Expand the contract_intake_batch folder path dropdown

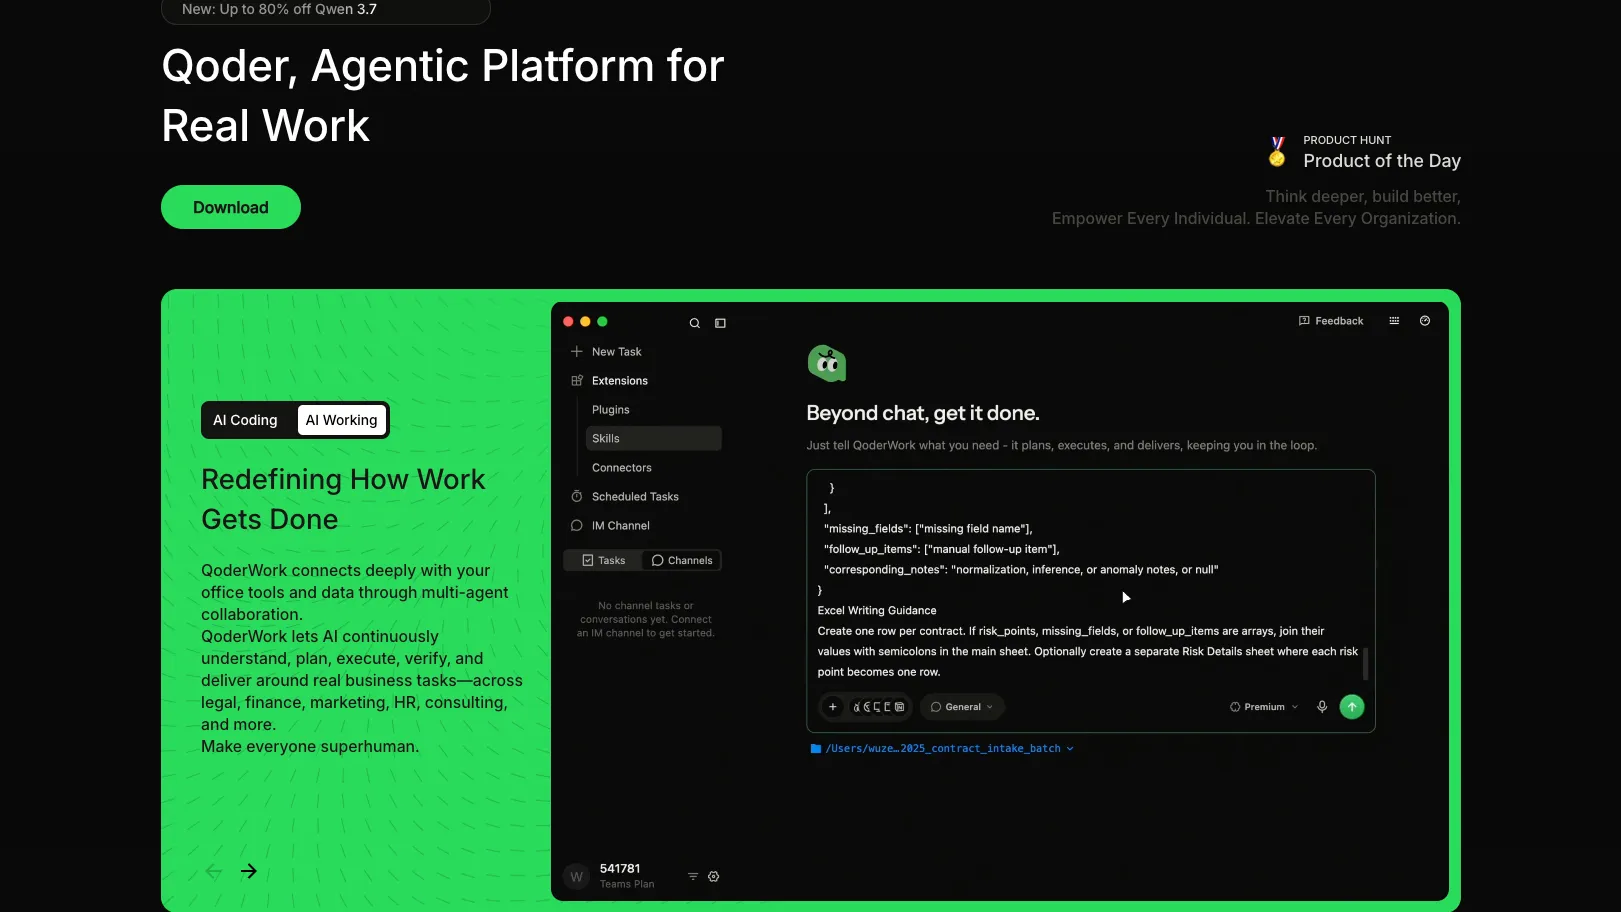coord(942,749)
